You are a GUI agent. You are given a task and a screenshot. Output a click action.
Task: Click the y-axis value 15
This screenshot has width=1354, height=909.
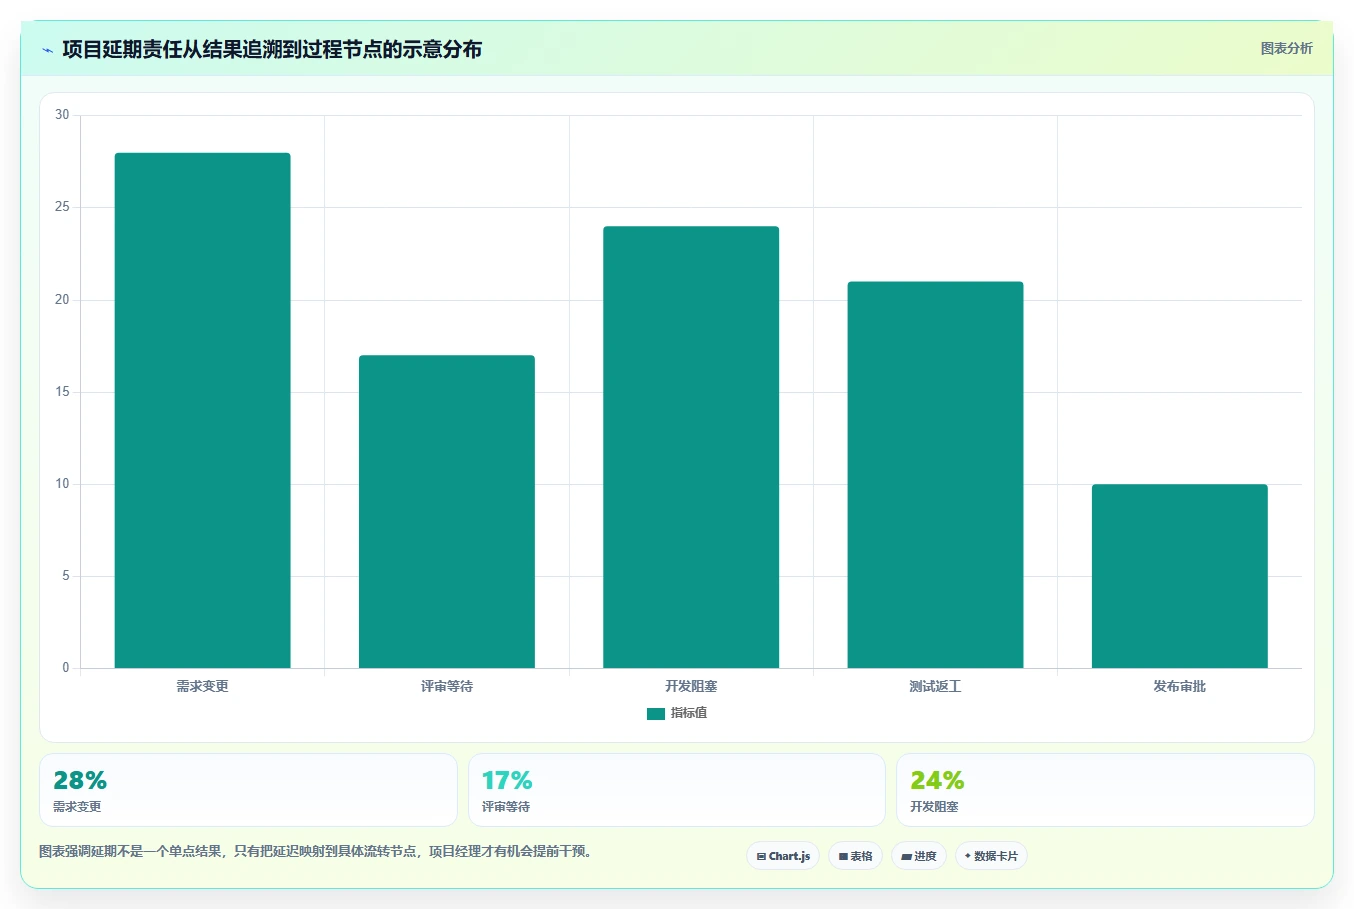(x=62, y=392)
